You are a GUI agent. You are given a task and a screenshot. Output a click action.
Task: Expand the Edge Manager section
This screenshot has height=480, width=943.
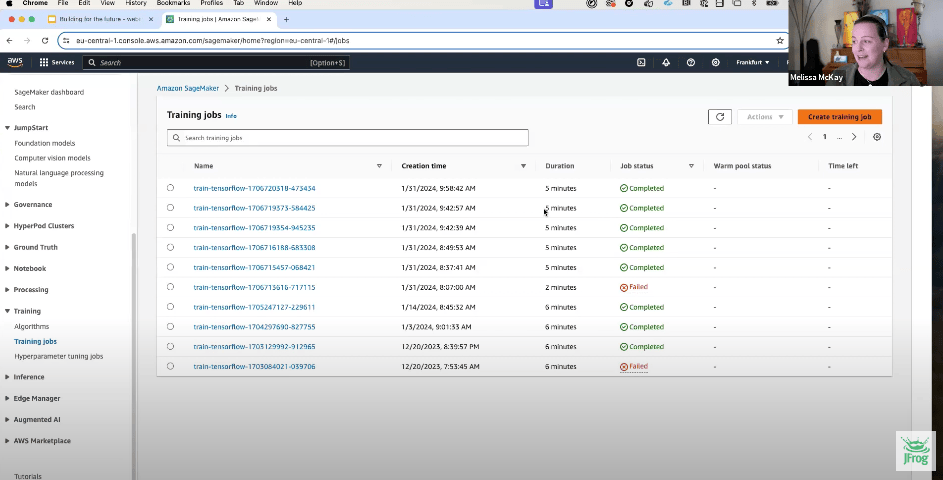pyautogui.click(x=7, y=398)
